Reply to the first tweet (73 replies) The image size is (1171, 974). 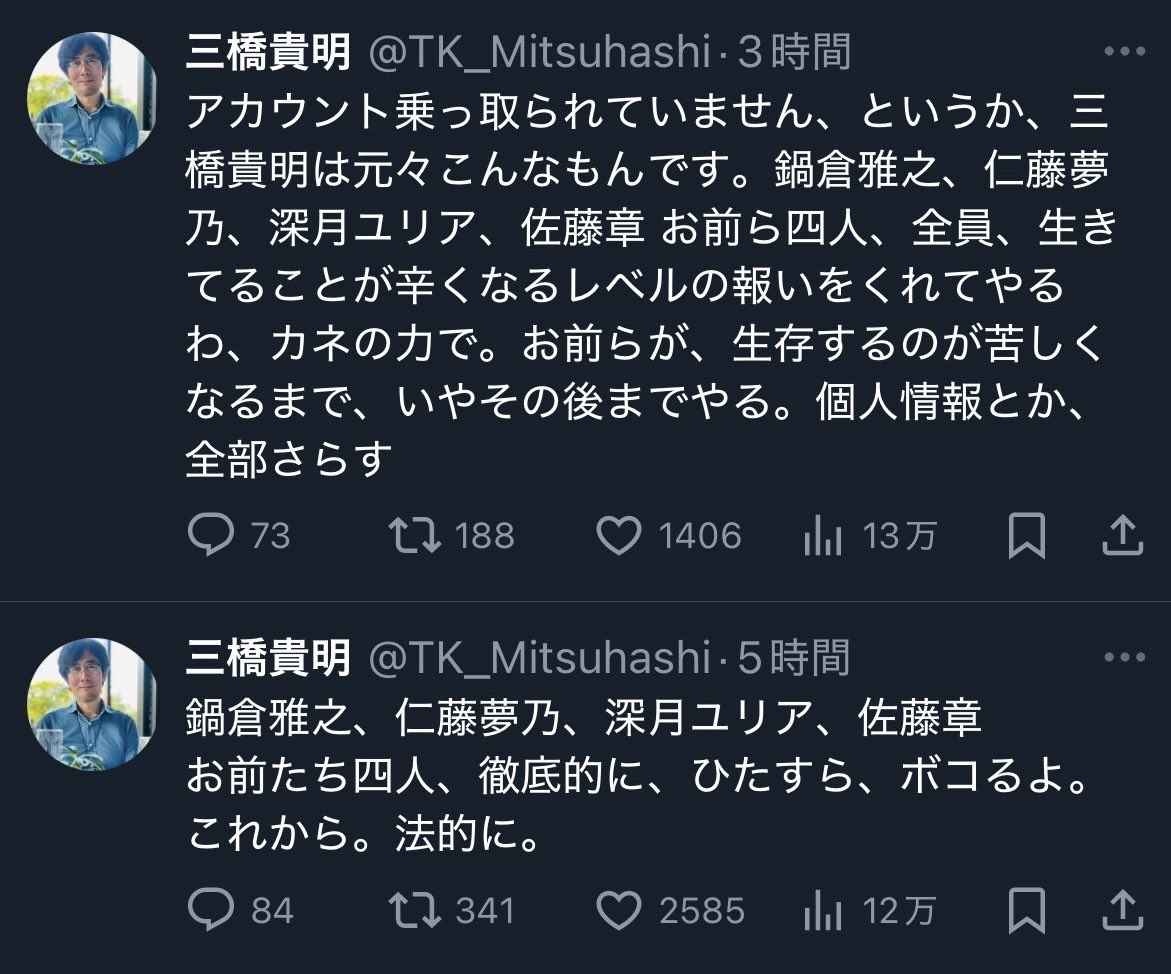[x=211, y=536]
